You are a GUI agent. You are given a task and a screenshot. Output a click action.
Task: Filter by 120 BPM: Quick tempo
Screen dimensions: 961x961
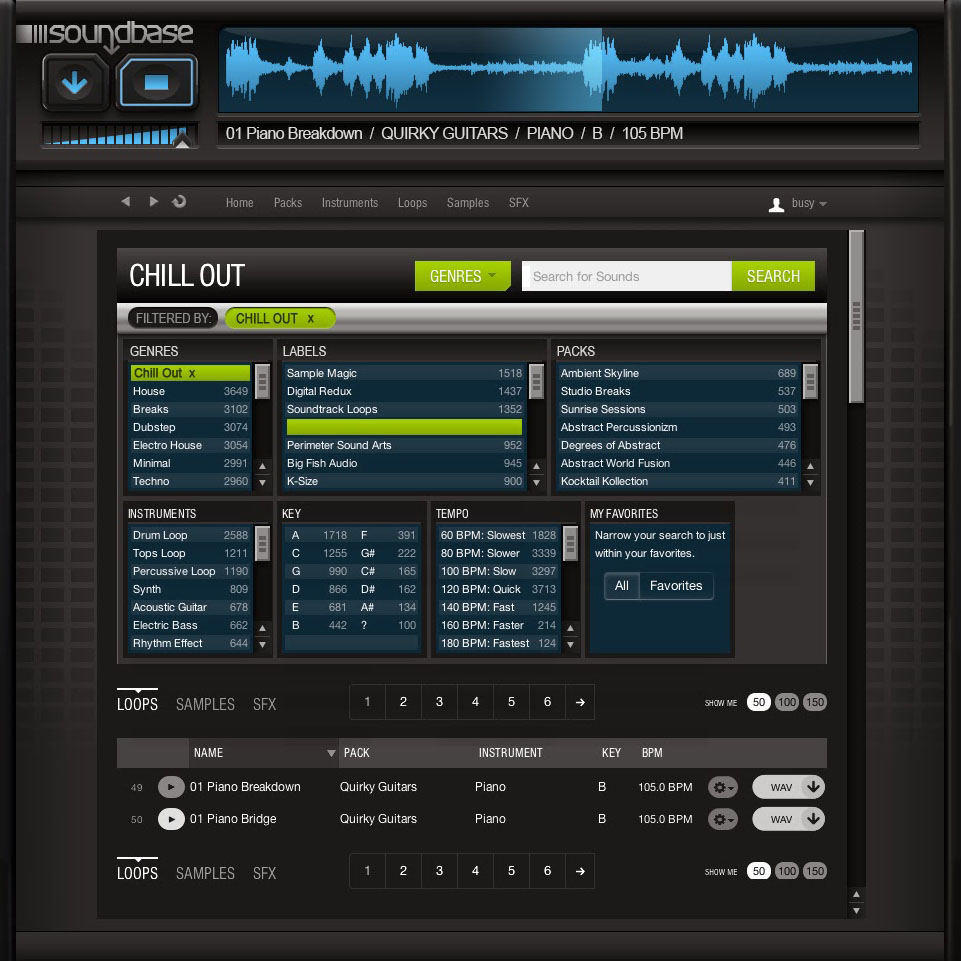pyautogui.click(x=498, y=589)
